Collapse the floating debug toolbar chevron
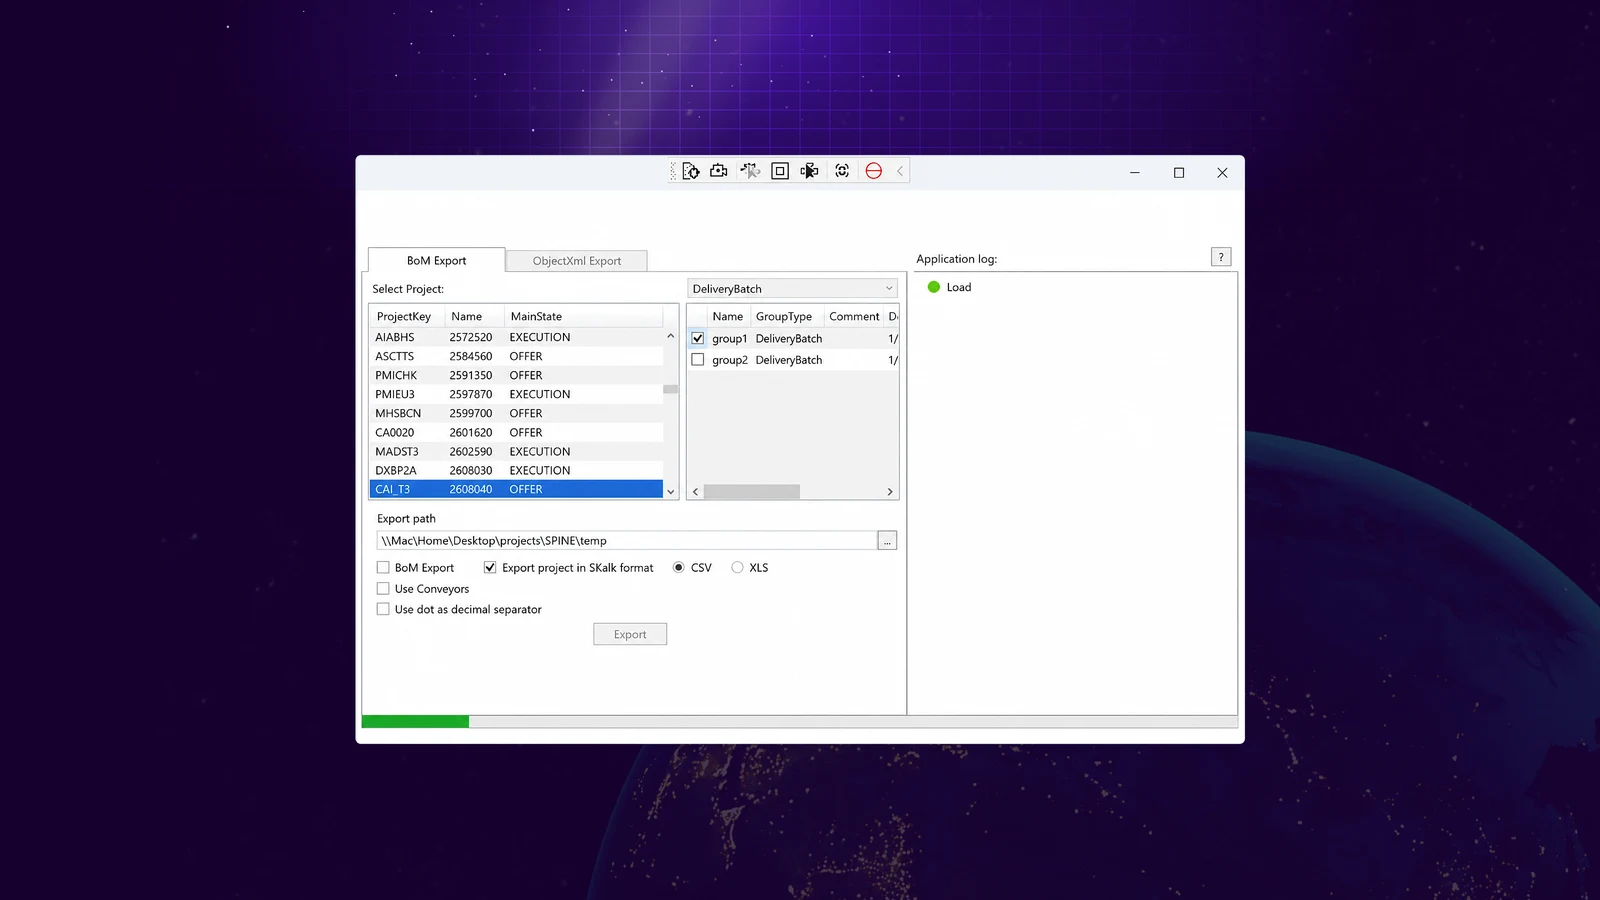The width and height of the screenshot is (1600, 900). point(900,171)
